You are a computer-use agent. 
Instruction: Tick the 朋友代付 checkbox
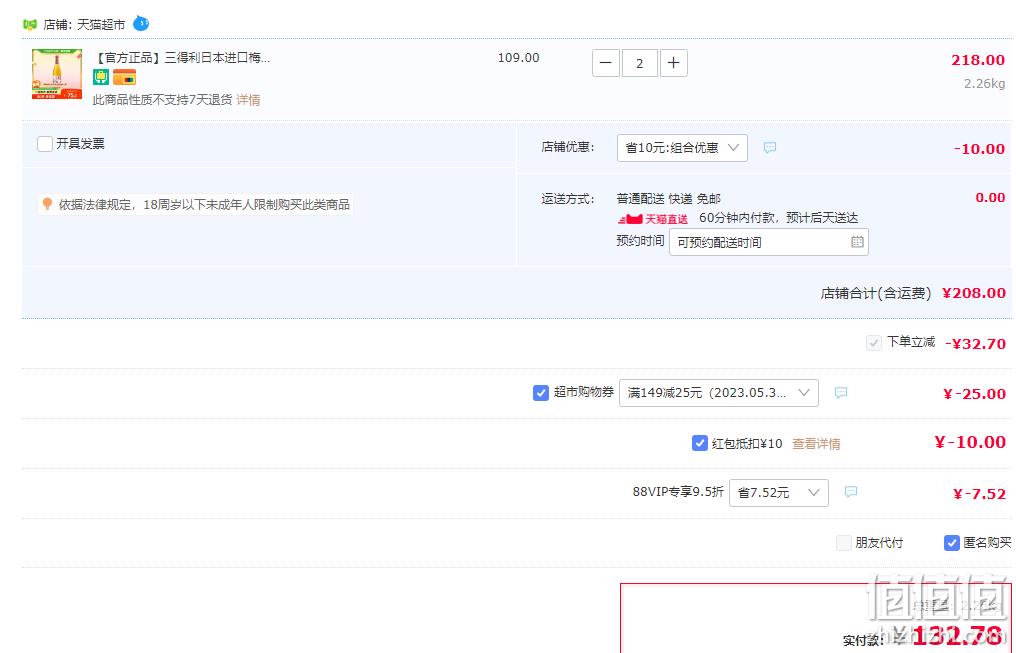click(844, 543)
